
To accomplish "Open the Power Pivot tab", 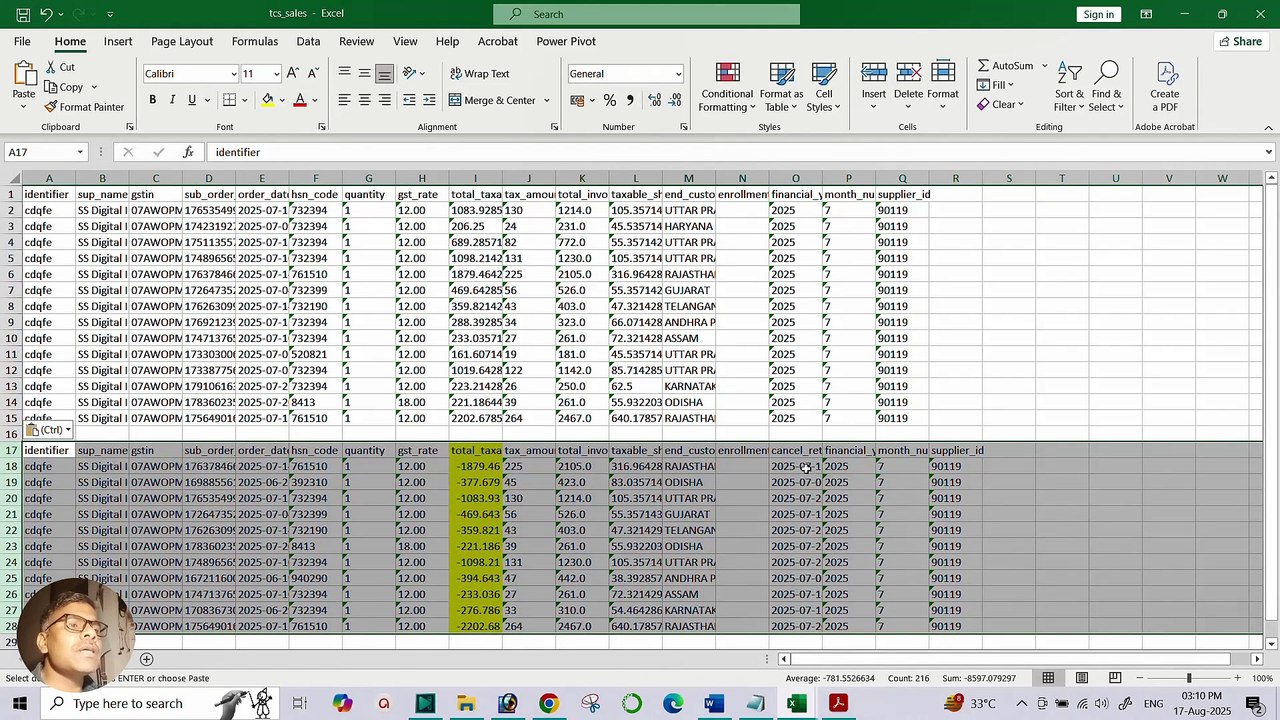I will [566, 41].
